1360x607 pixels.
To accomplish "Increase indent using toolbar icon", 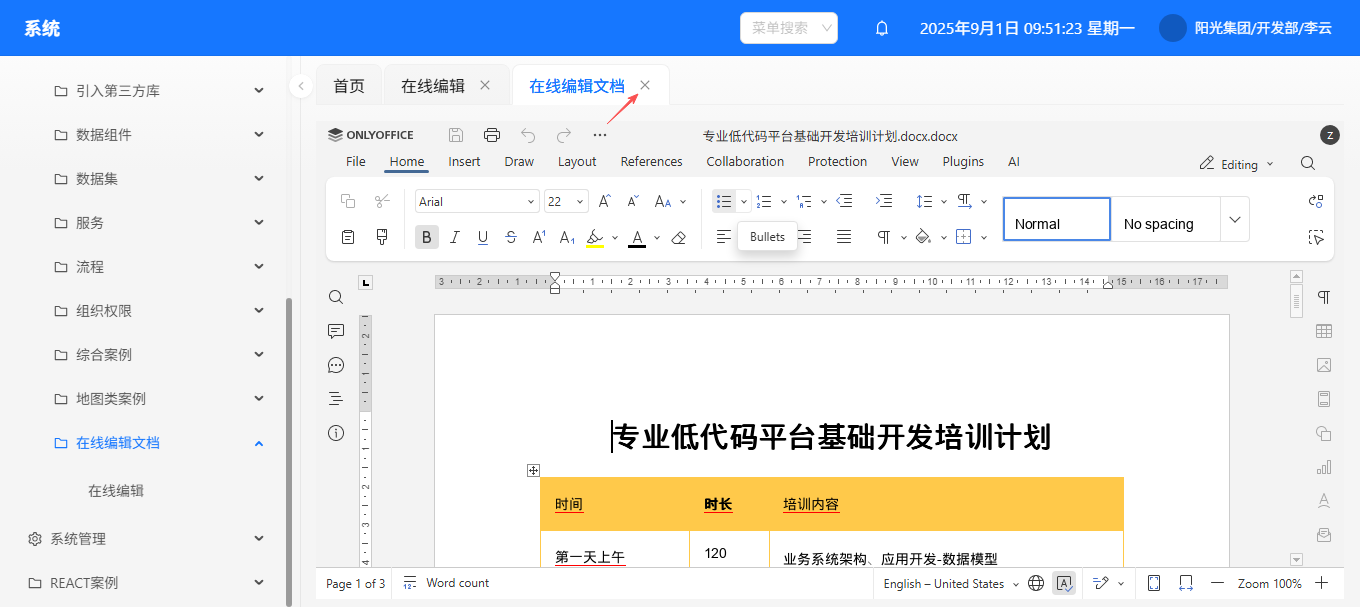I will [x=884, y=201].
